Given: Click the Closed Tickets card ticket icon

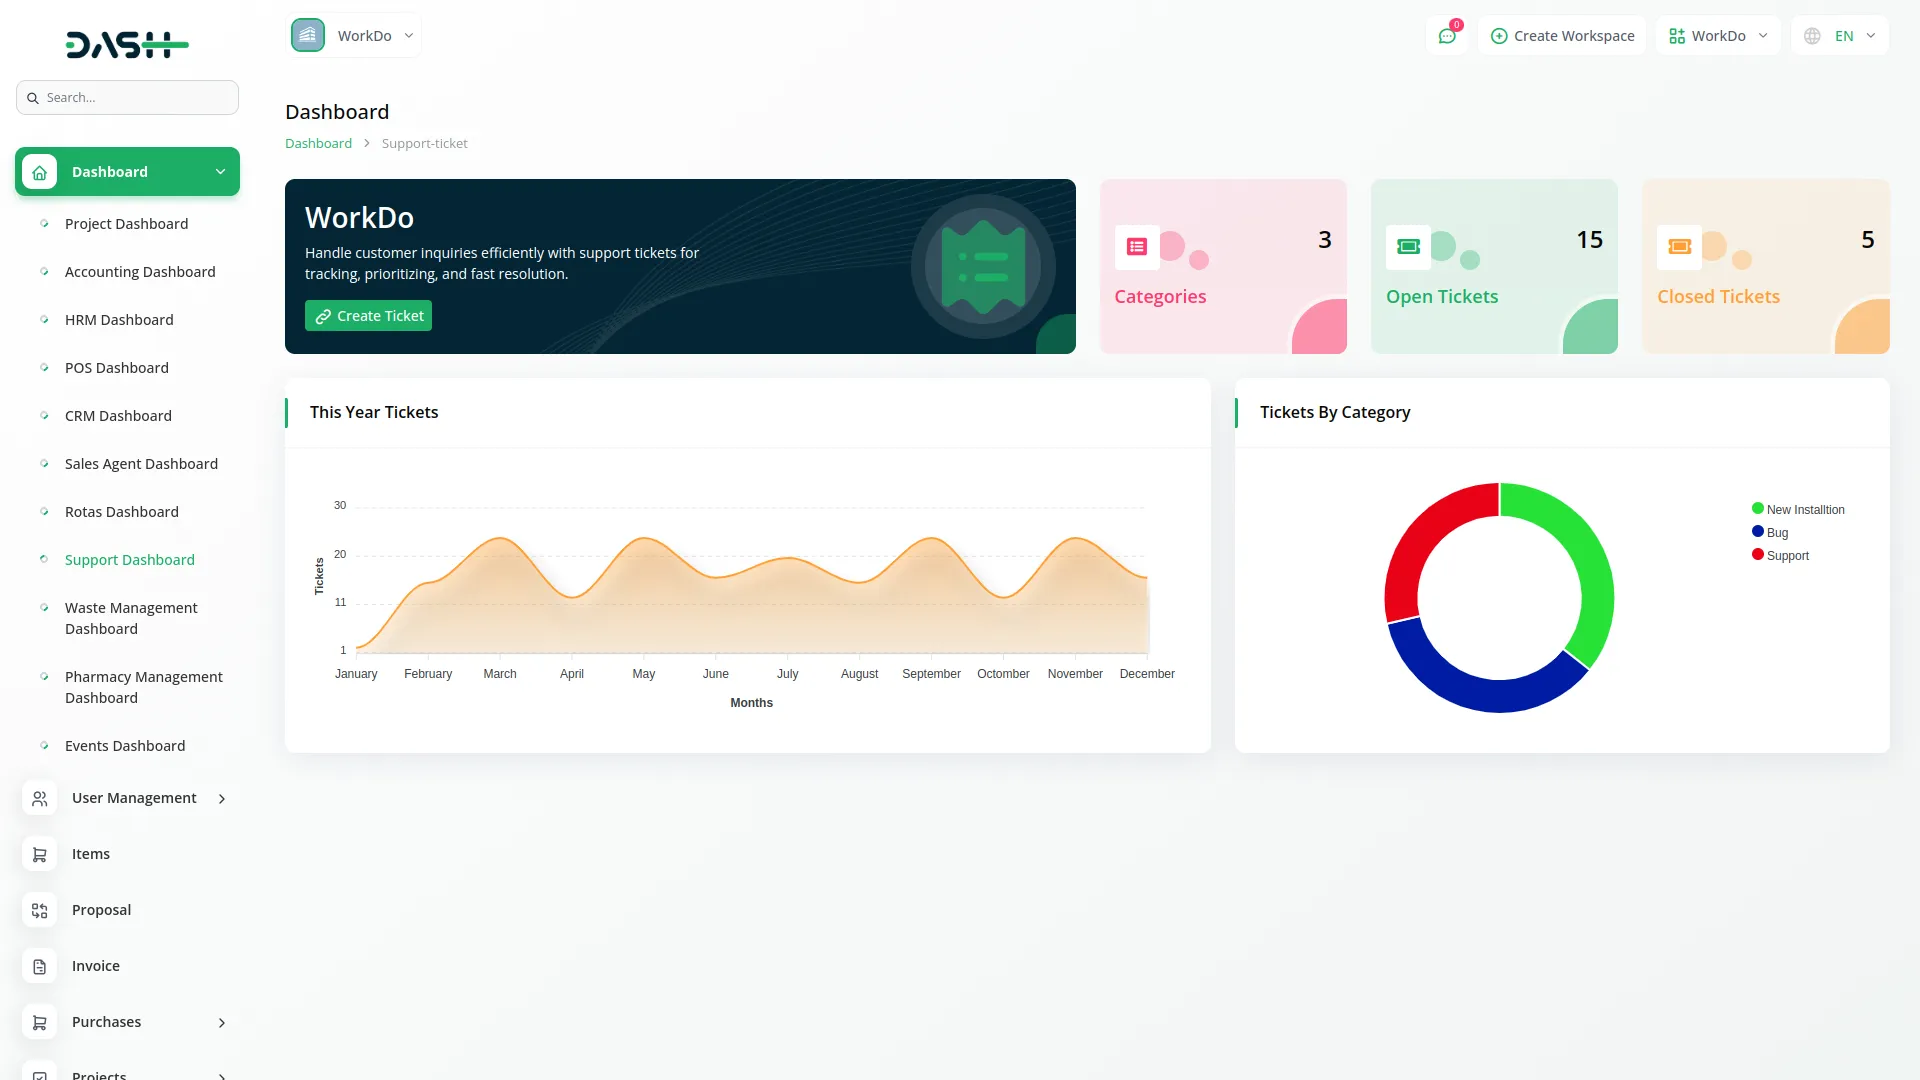Looking at the screenshot, I should click(x=1679, y=247).
